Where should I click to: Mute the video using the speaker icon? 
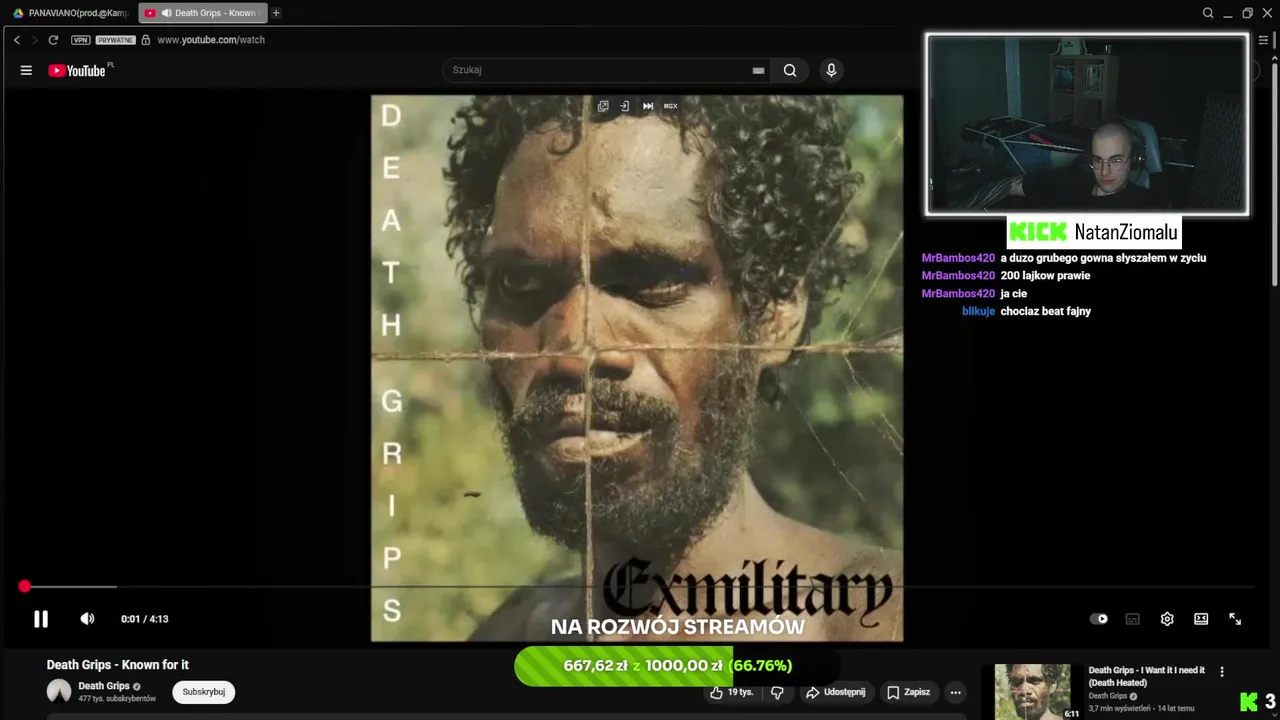tap(87, 619)
